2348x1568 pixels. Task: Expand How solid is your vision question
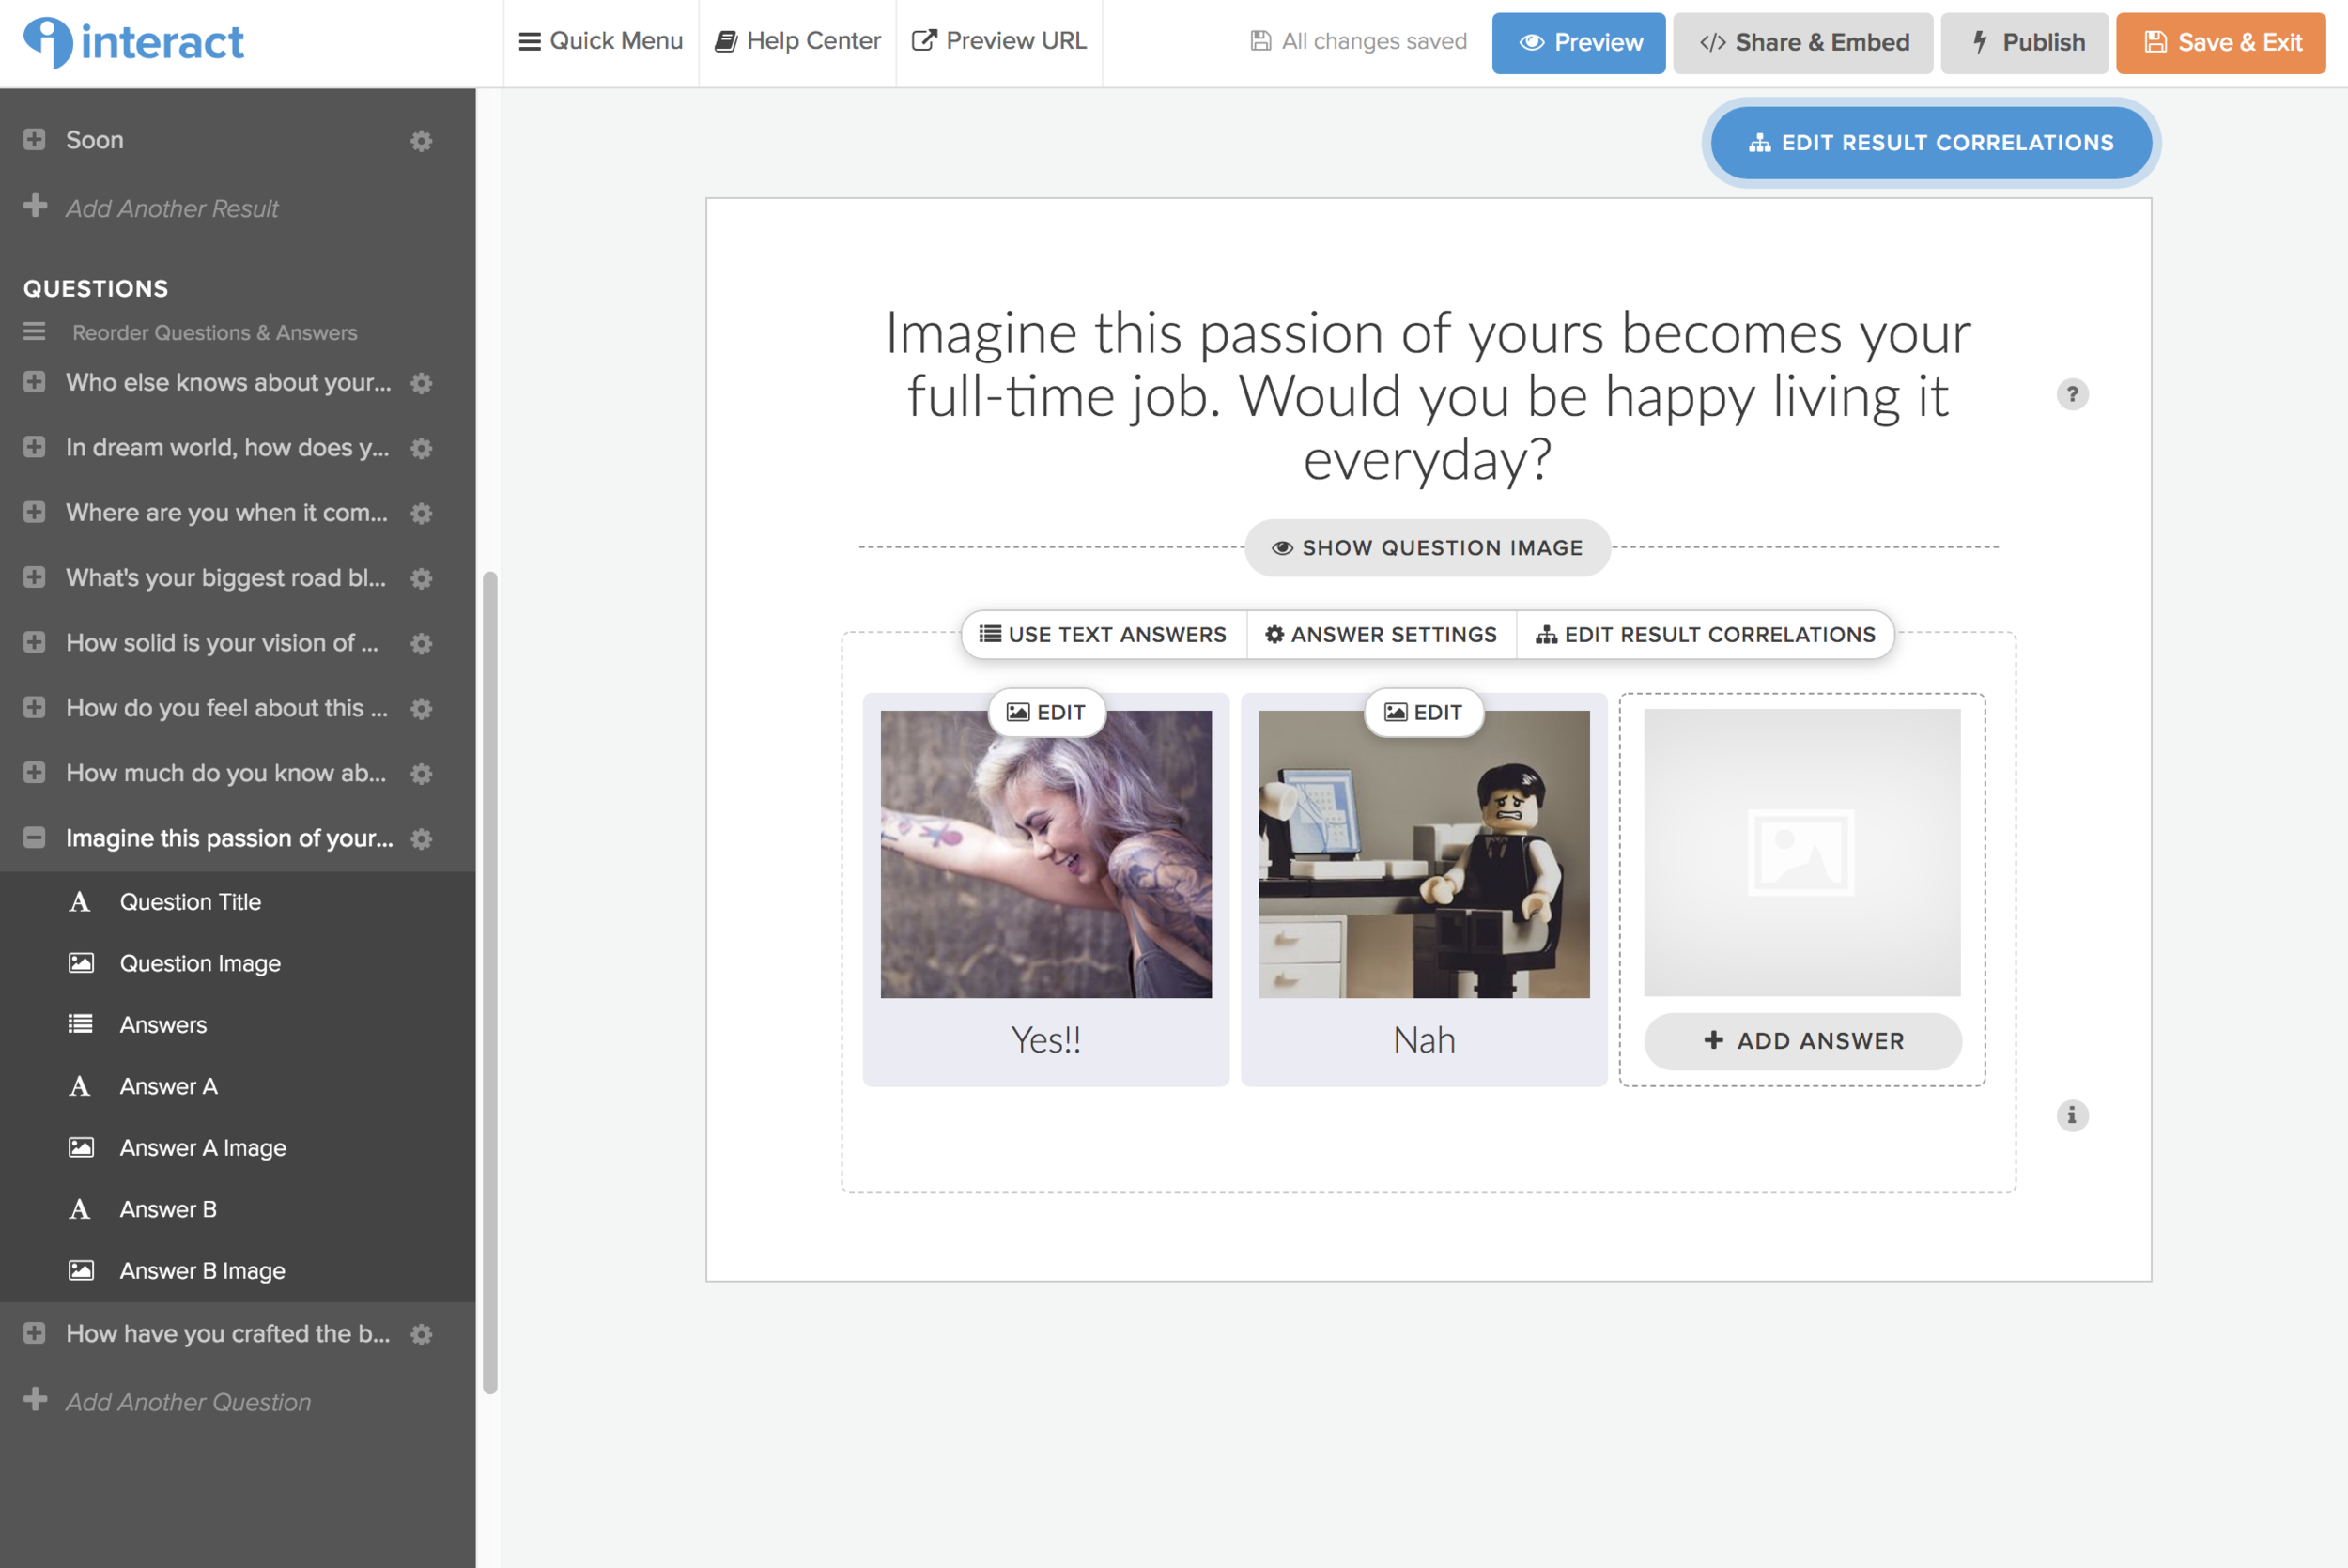point(34,642)
